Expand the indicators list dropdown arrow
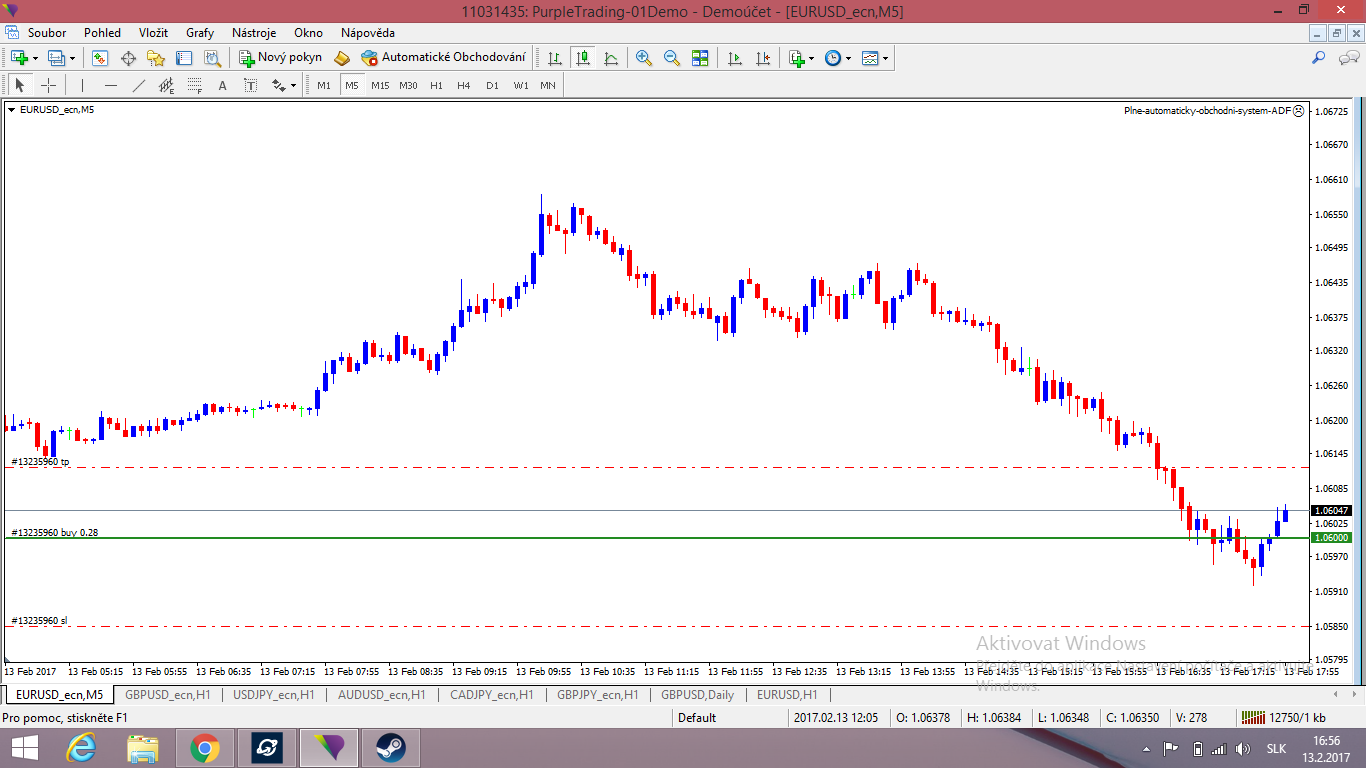Screen dimensions: 1366x768 pyautogui.click(x=811, y=58)
